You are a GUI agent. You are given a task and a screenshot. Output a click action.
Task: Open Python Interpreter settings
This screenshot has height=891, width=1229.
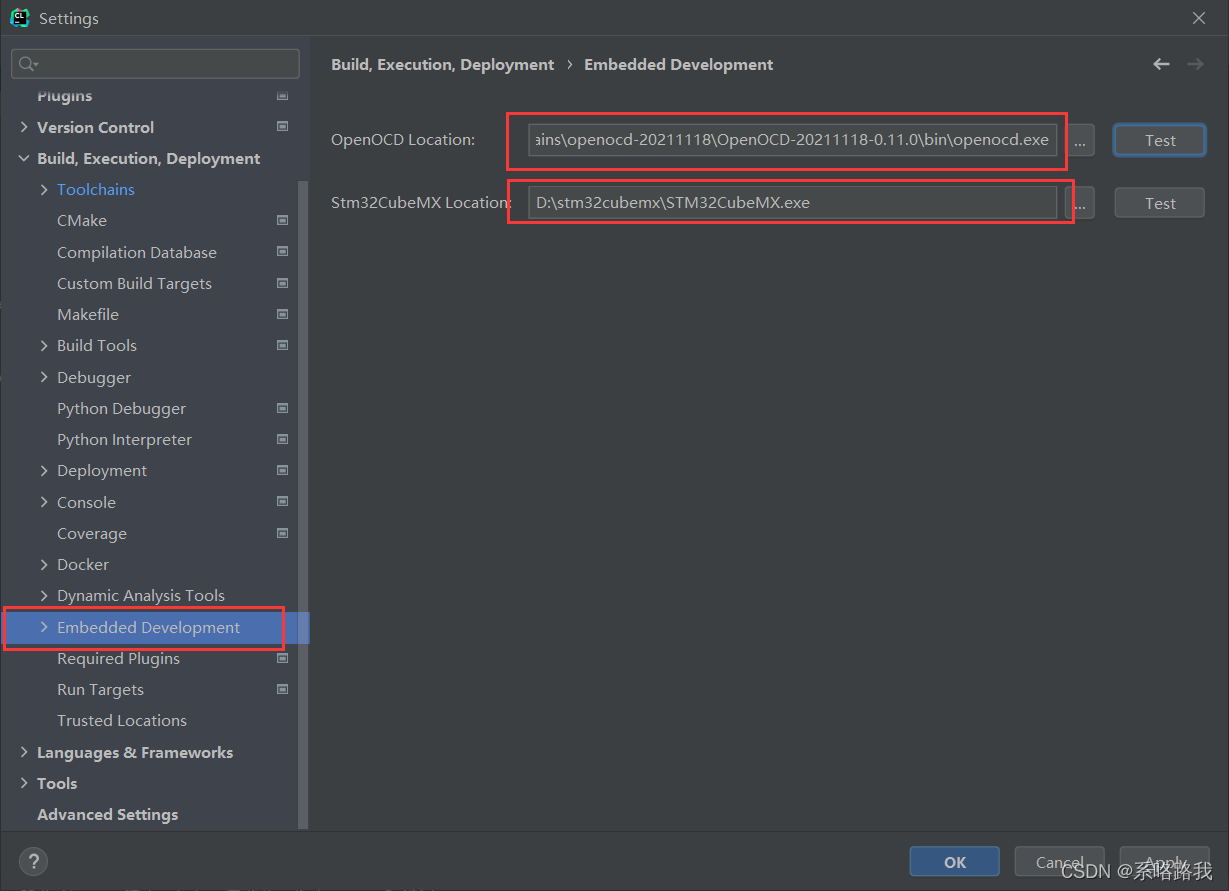pyautogui.click(x=124, y=439)
